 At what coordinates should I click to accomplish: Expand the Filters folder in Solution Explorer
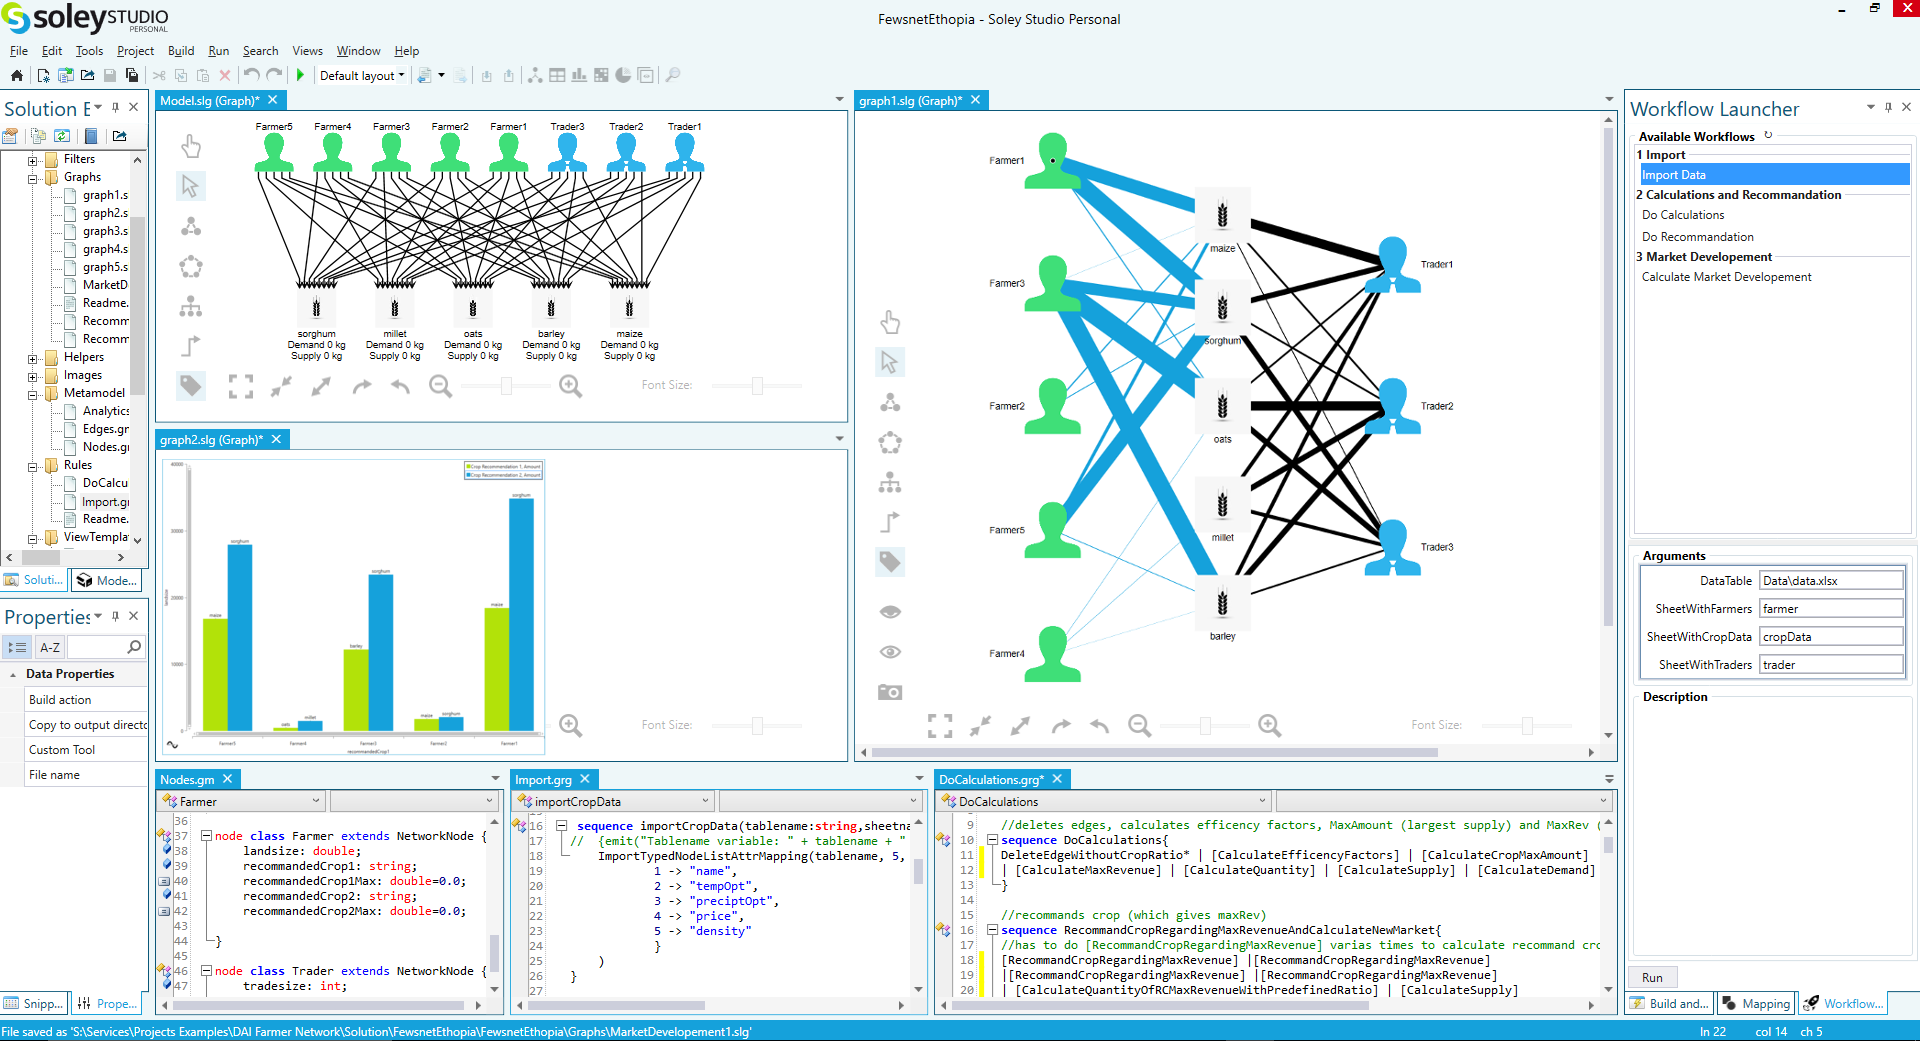[x=33, y=160]
